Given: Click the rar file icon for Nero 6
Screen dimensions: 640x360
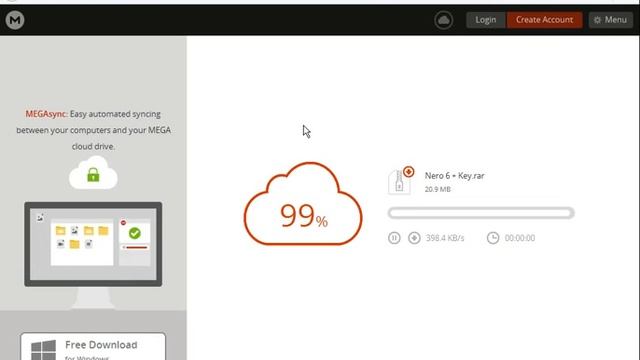Looking at the screenshot, I should point(401,181).
